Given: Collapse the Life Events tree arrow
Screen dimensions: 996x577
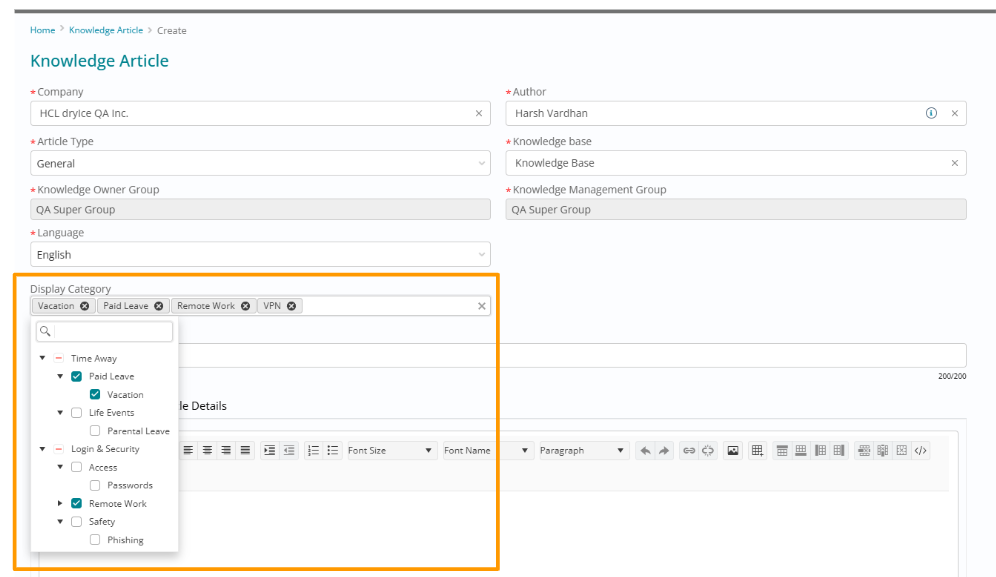Looking at the screenshot, I should click(x=60, y=412).
